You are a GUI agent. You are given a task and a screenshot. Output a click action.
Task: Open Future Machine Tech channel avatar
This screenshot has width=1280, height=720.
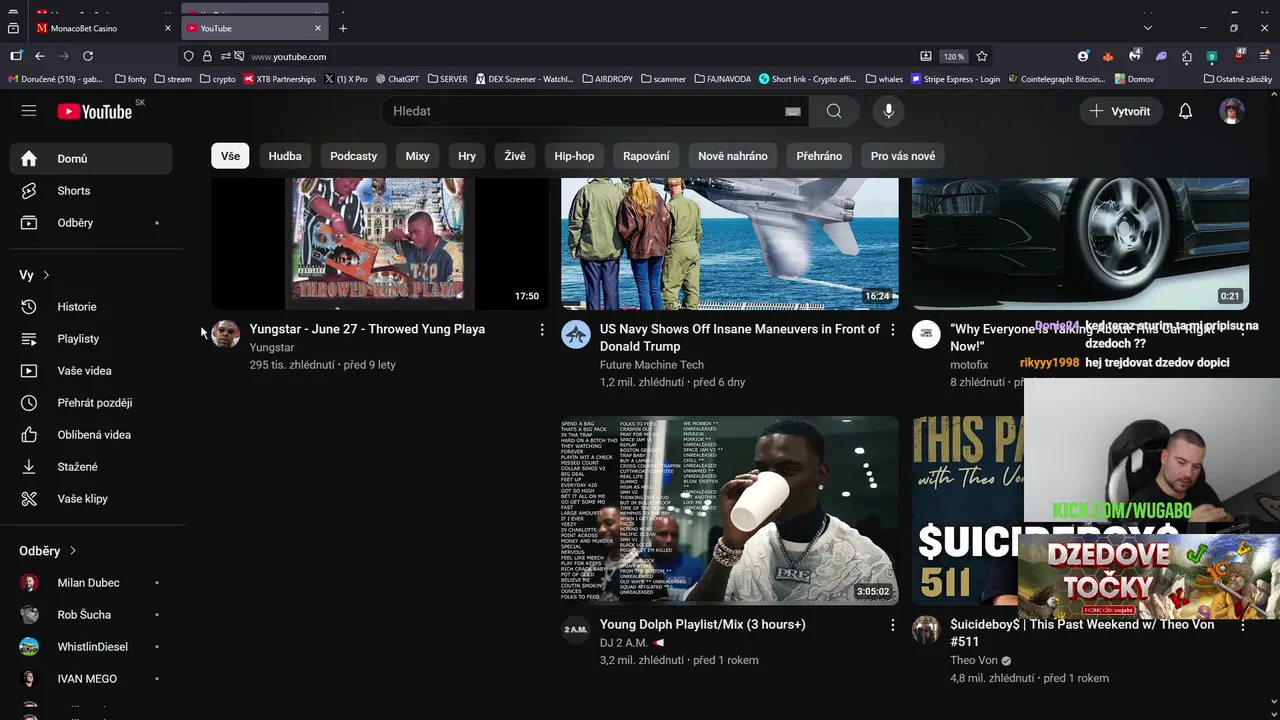tap(576, 334)
